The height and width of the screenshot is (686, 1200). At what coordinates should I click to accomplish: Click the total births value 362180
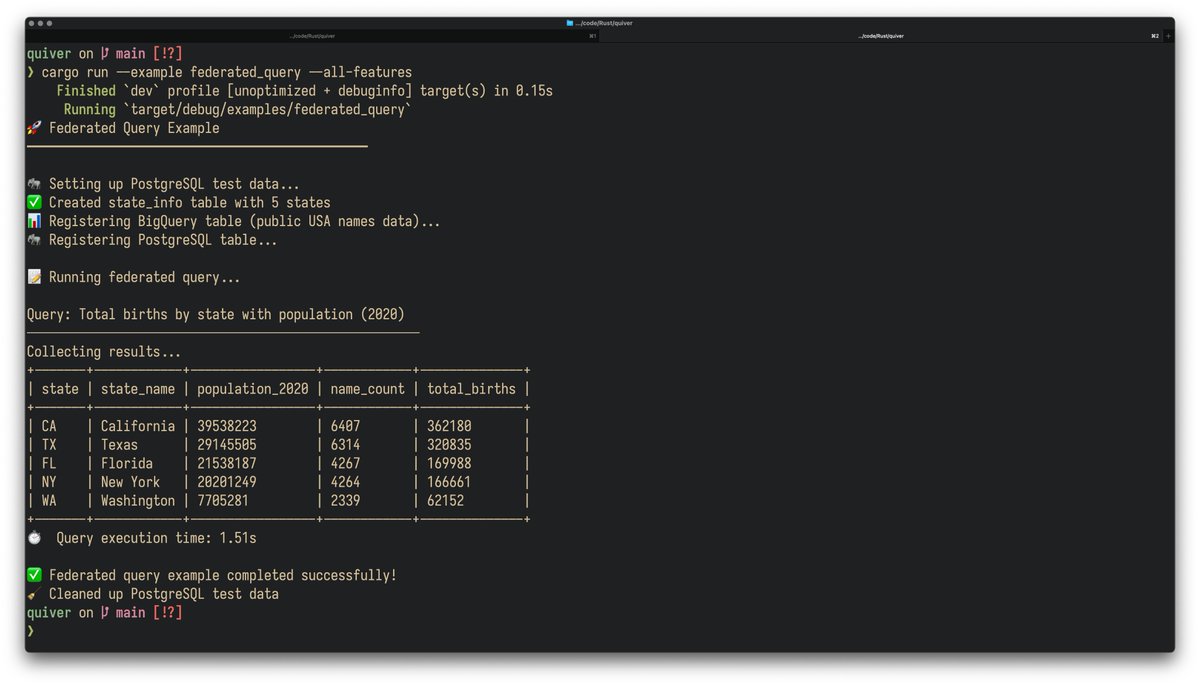point(449,426)
